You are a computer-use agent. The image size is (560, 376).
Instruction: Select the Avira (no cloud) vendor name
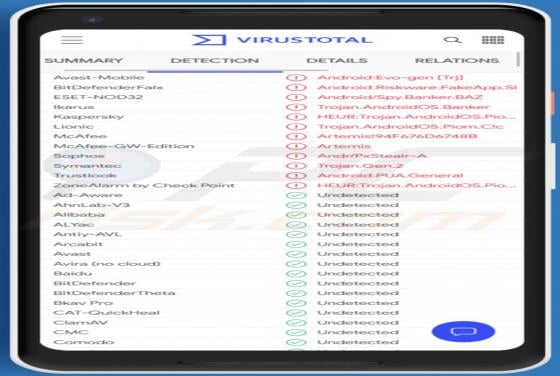(x=107, y=264)
